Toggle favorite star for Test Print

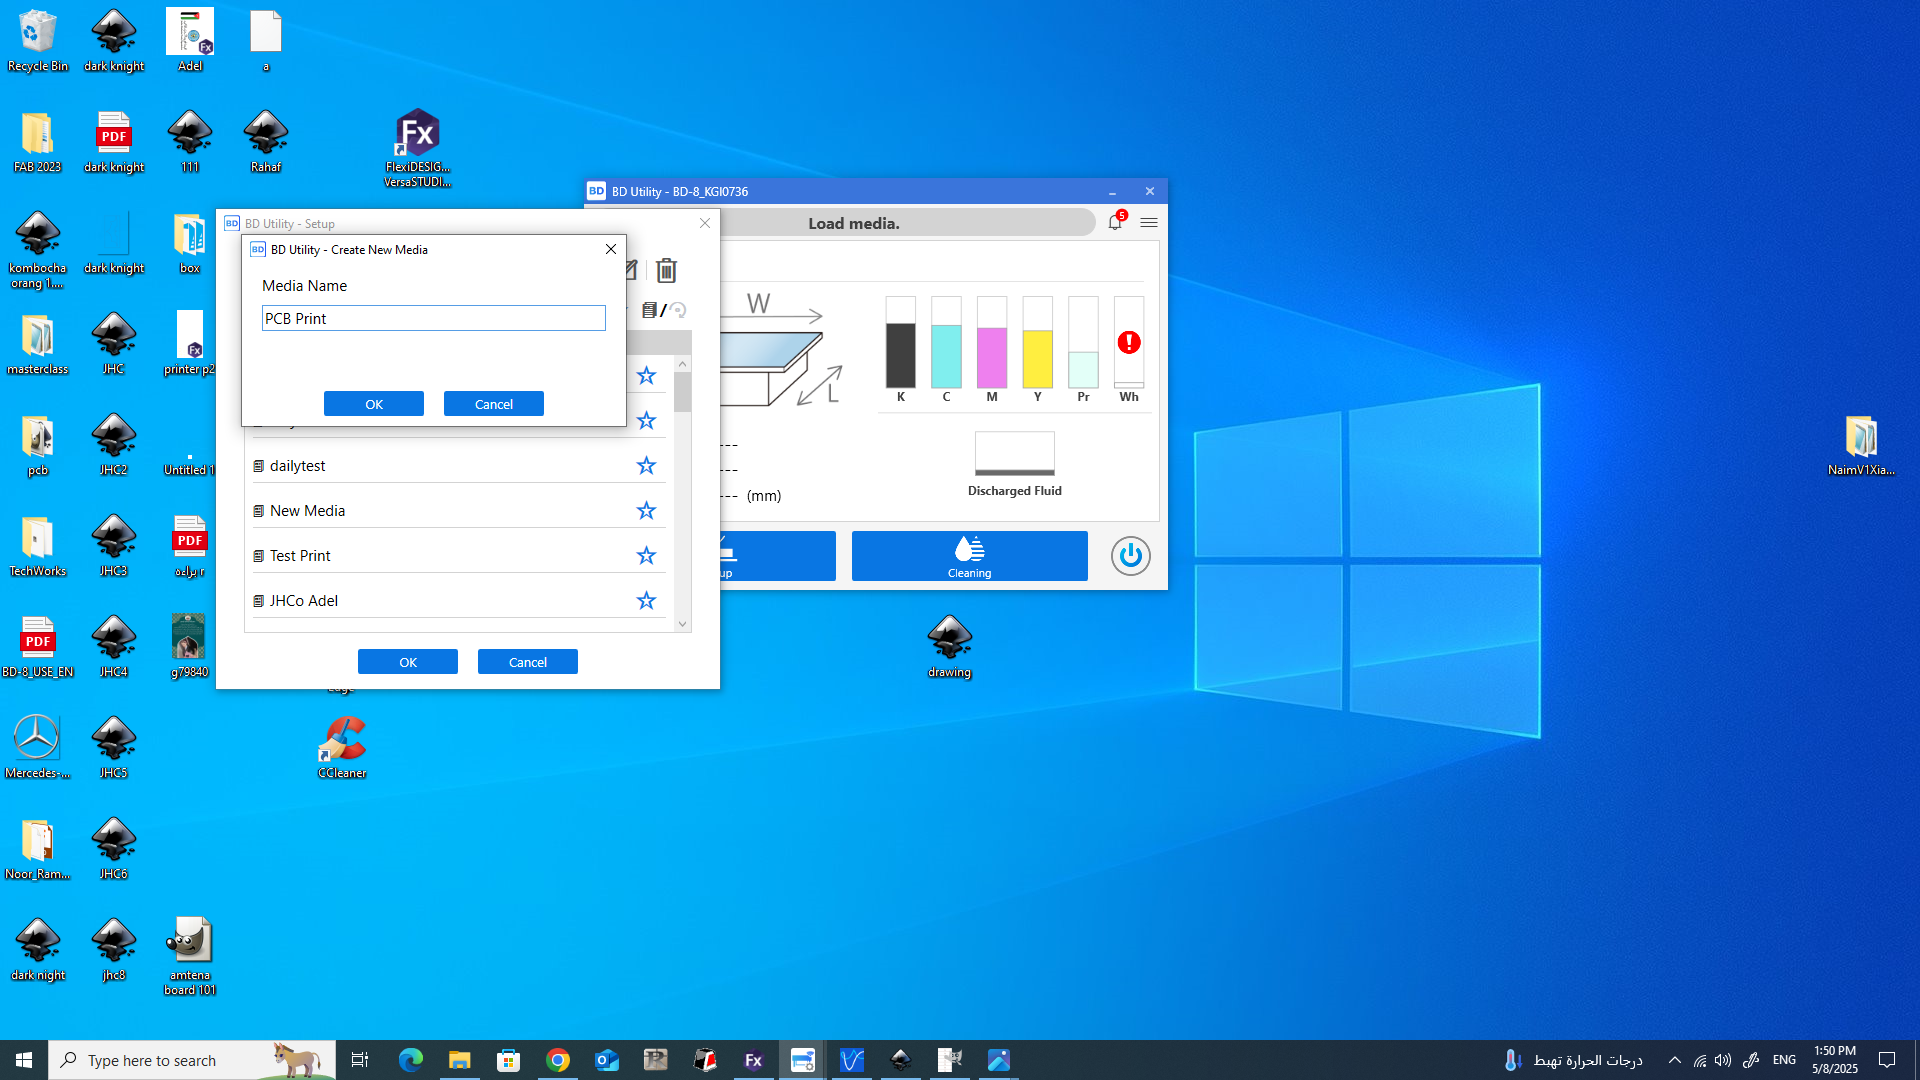click(646, 556)
